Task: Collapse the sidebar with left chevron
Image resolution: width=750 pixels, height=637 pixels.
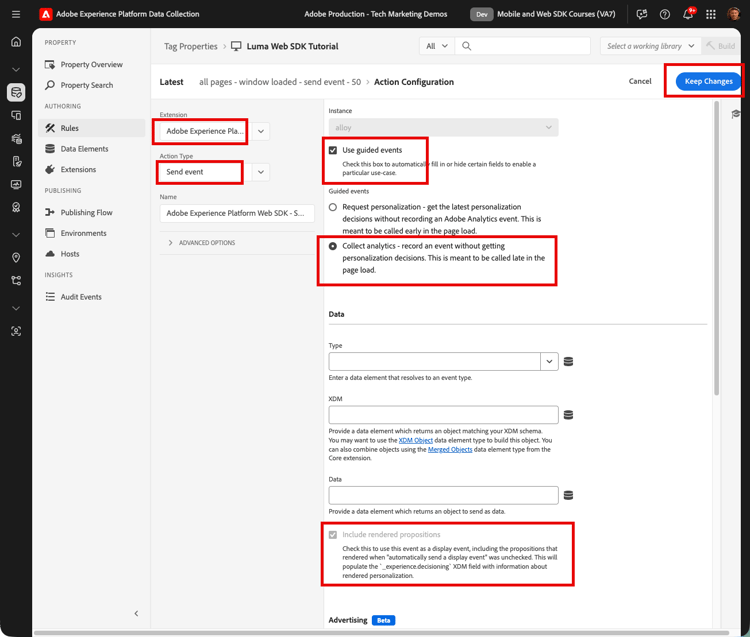Action: click(x=136, y=614)
